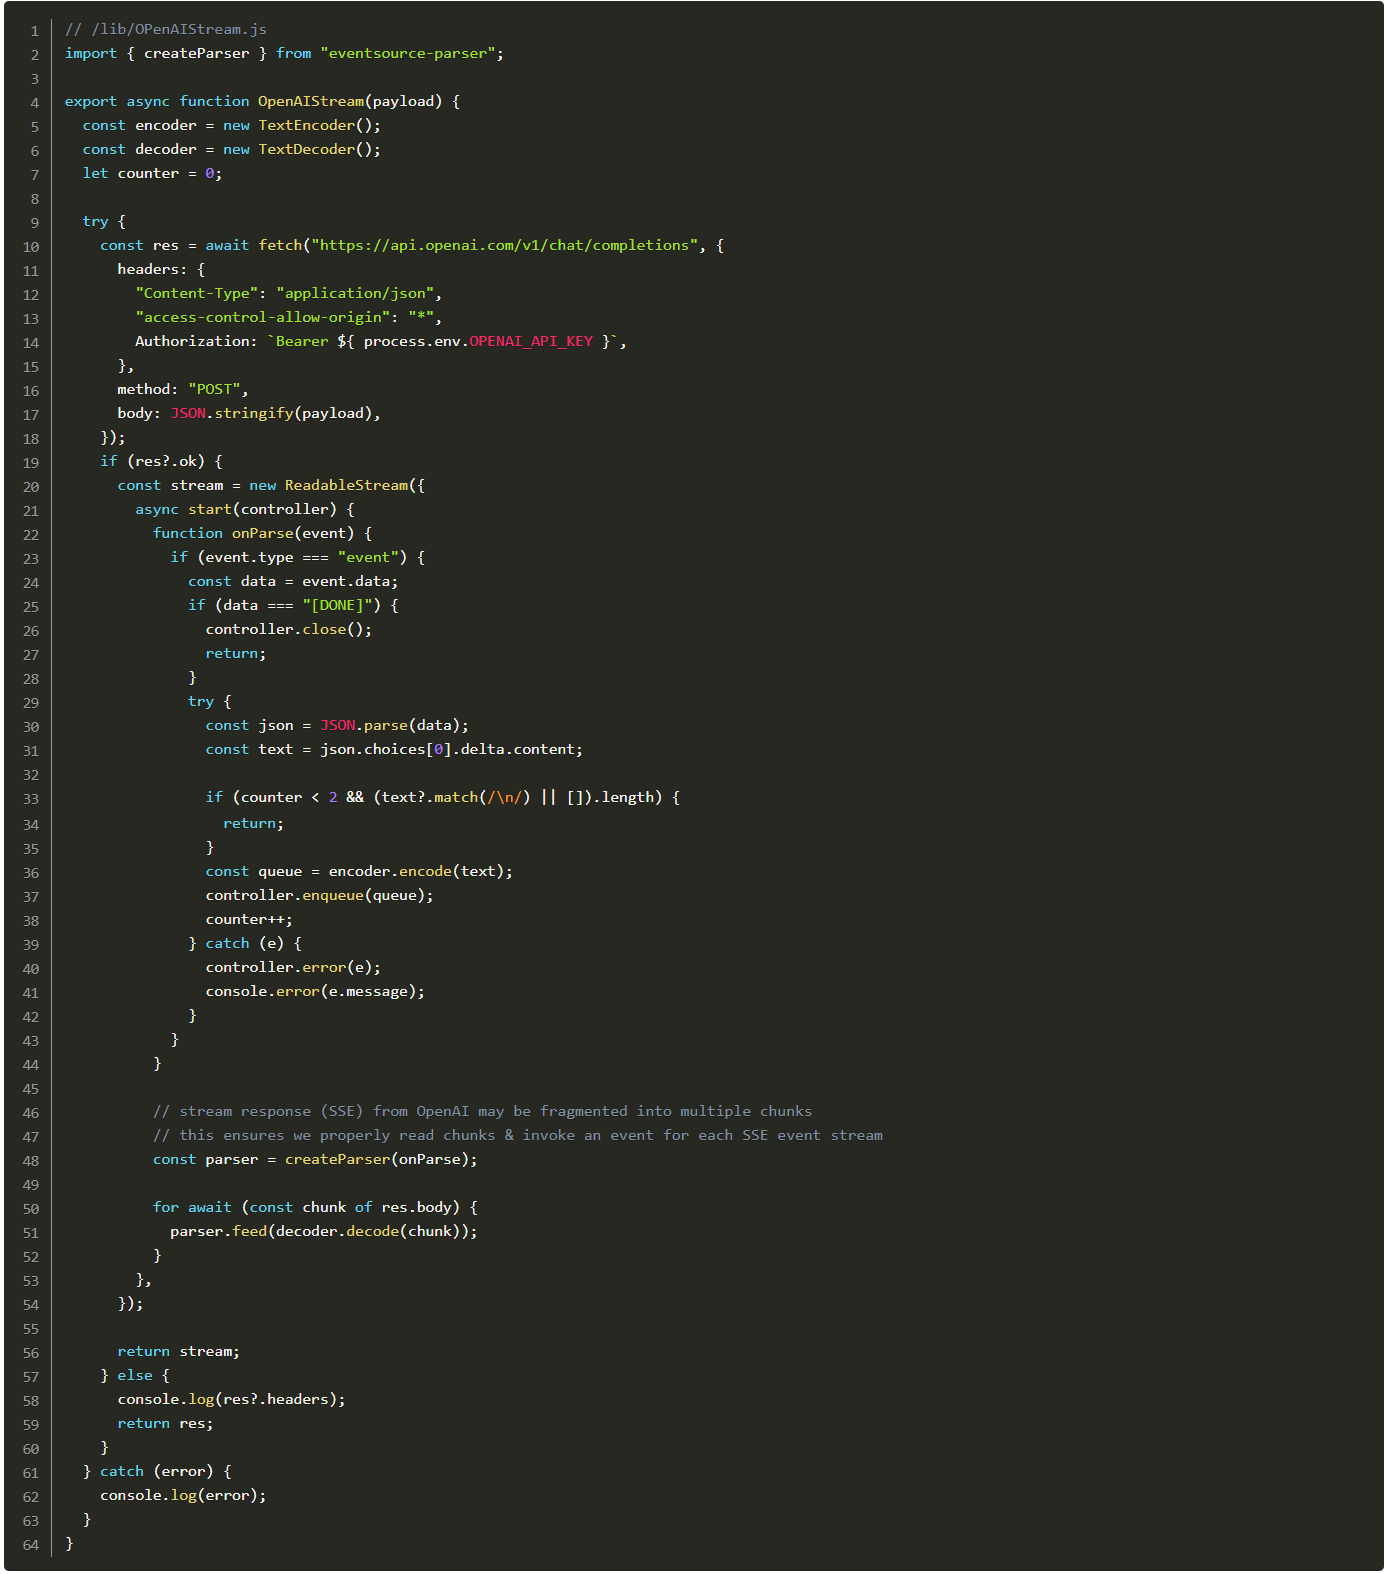This screenshot has width=1387, height=1574.
Task: Click JSON.parse(data) on line 30
Action: pyautogui.click(x=390, y=725)
